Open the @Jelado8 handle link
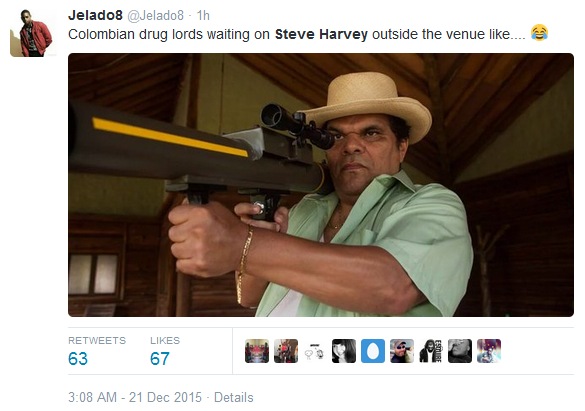This screenshot has height=411, width=585. 156,15
